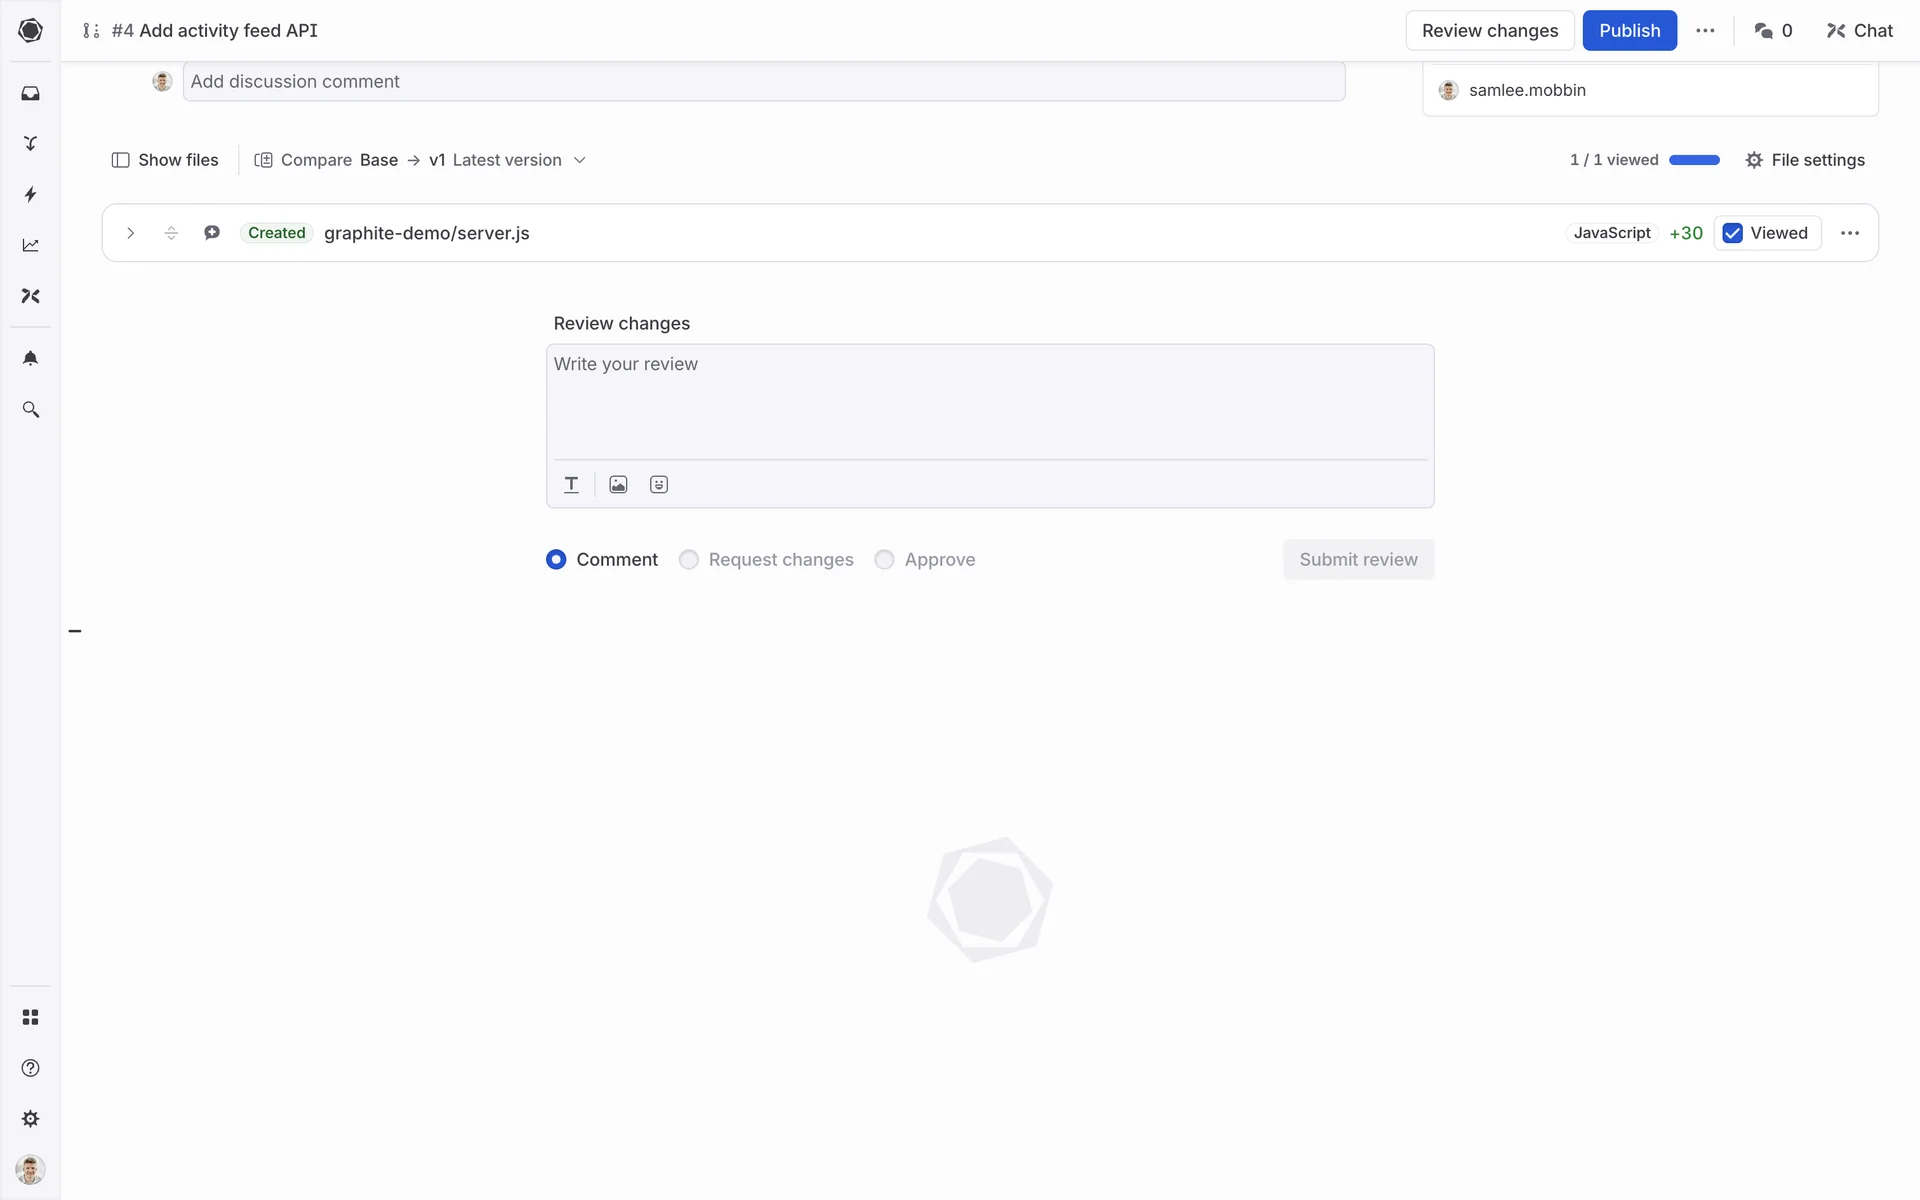
Task: Select the Request changes radio option
Action: tap(689, 559)
